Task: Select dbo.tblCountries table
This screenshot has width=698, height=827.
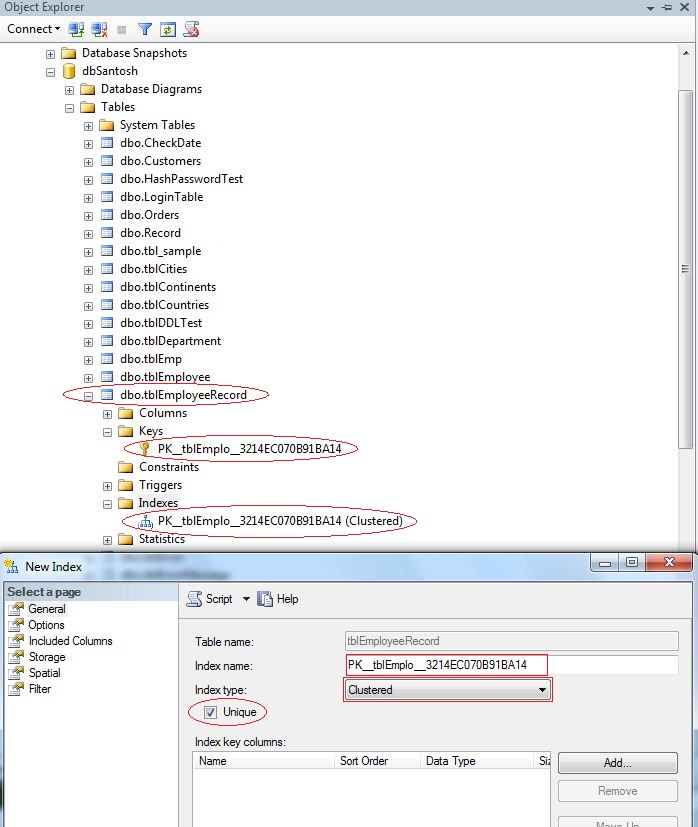Action: (164, 305)
